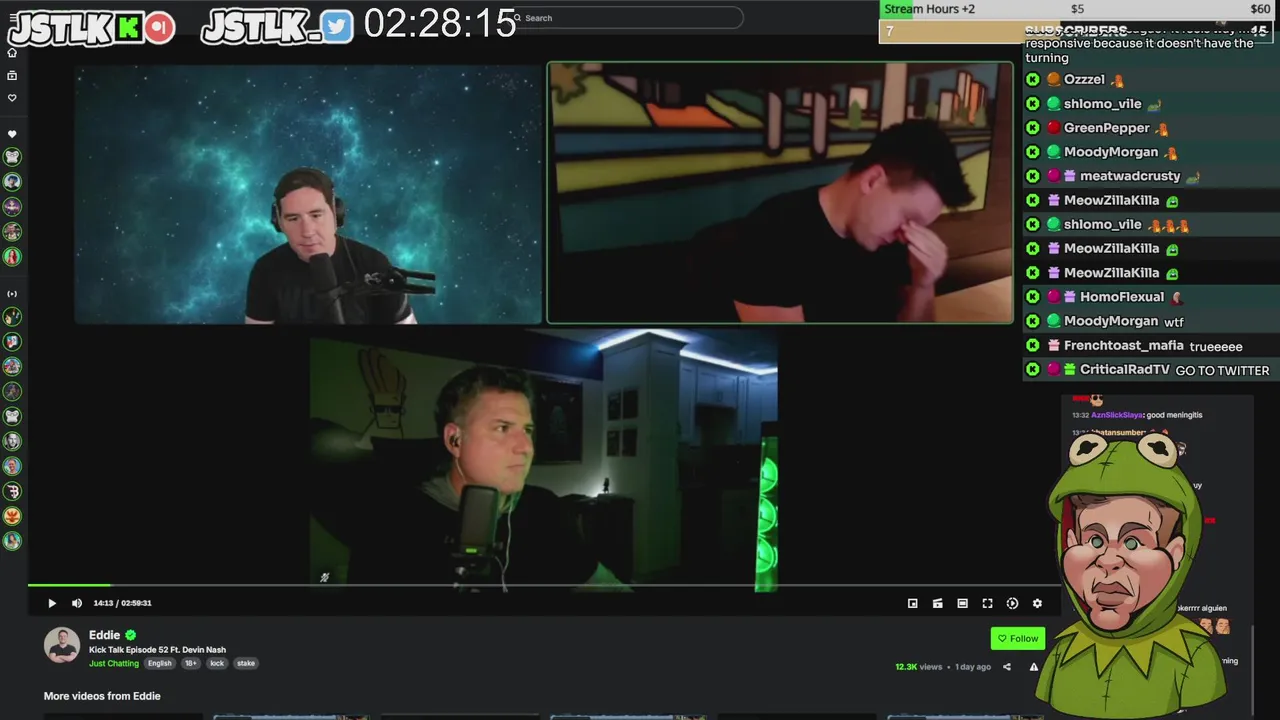
Task: Click the Kick icon beside HomoFlexual
Action: pyautogui.click(x=1033, y=297)
